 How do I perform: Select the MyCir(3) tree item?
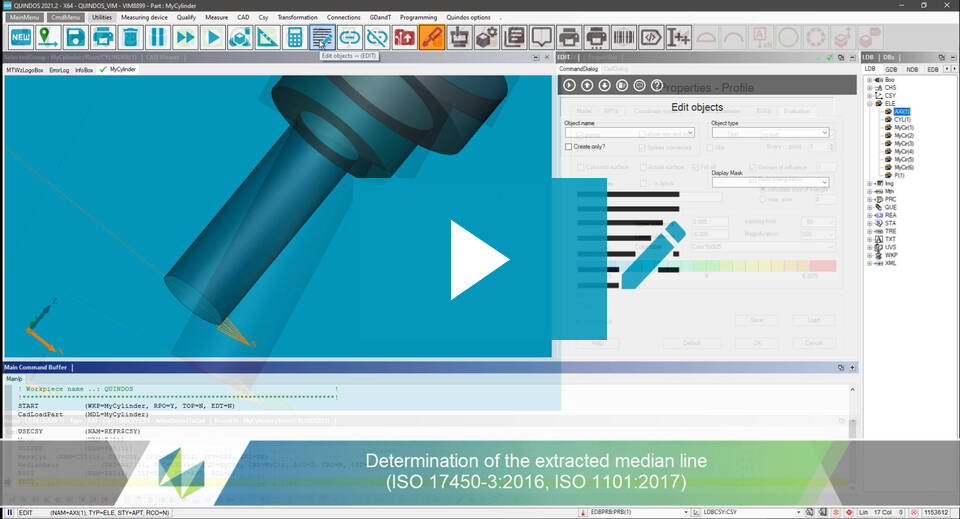pyautogui.click(x=904, y=143)
